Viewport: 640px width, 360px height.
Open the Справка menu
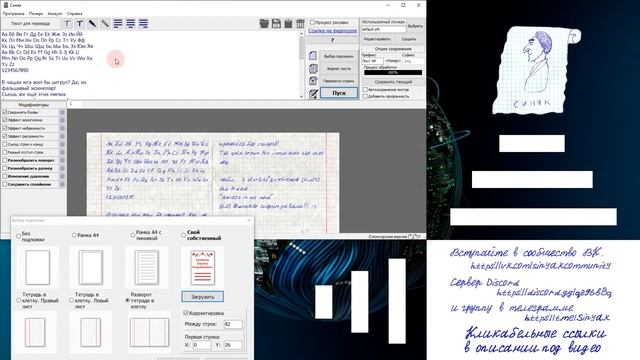click(74, 13)
